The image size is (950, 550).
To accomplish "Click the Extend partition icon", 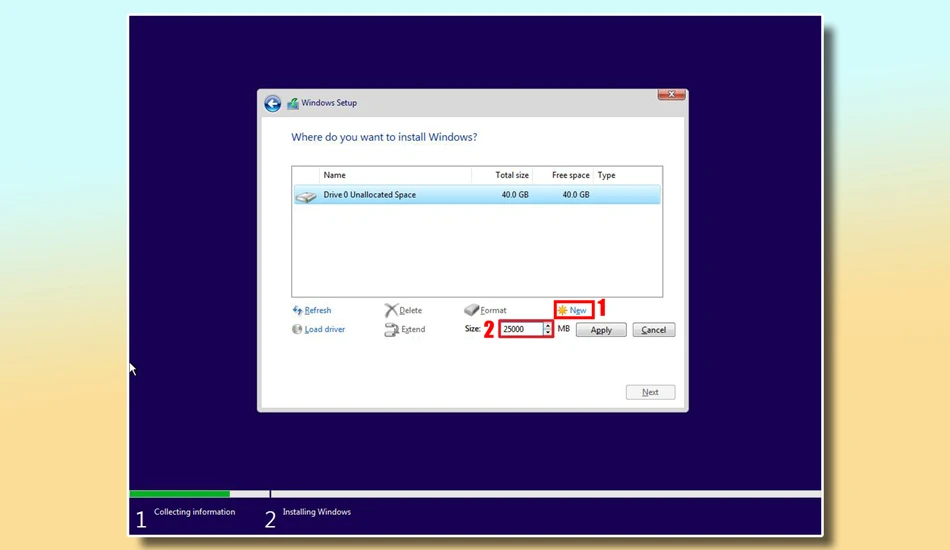I will click(x=391, y=329).
